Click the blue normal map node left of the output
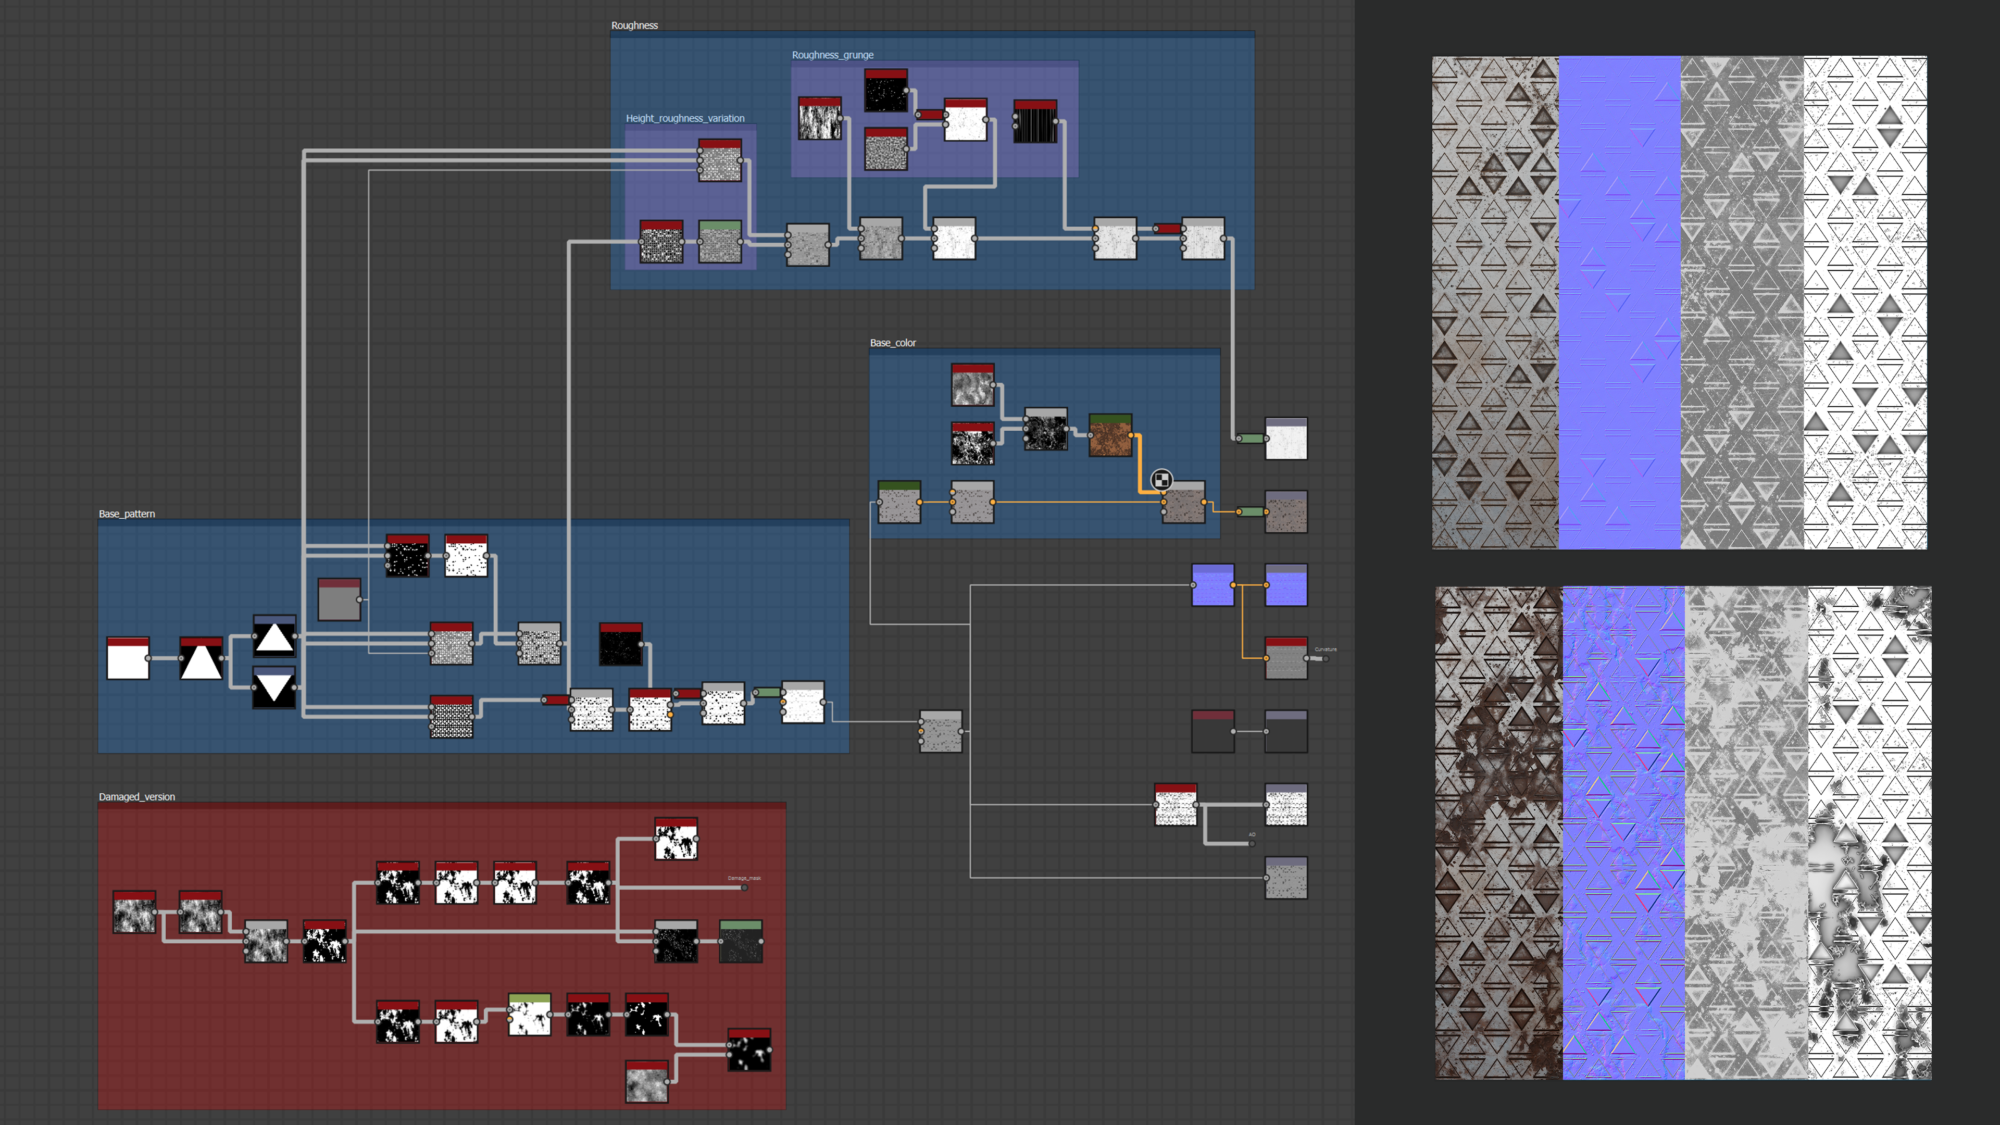The width and height of the screenshot is (2000, 1125). click(x=1212, y=585)
